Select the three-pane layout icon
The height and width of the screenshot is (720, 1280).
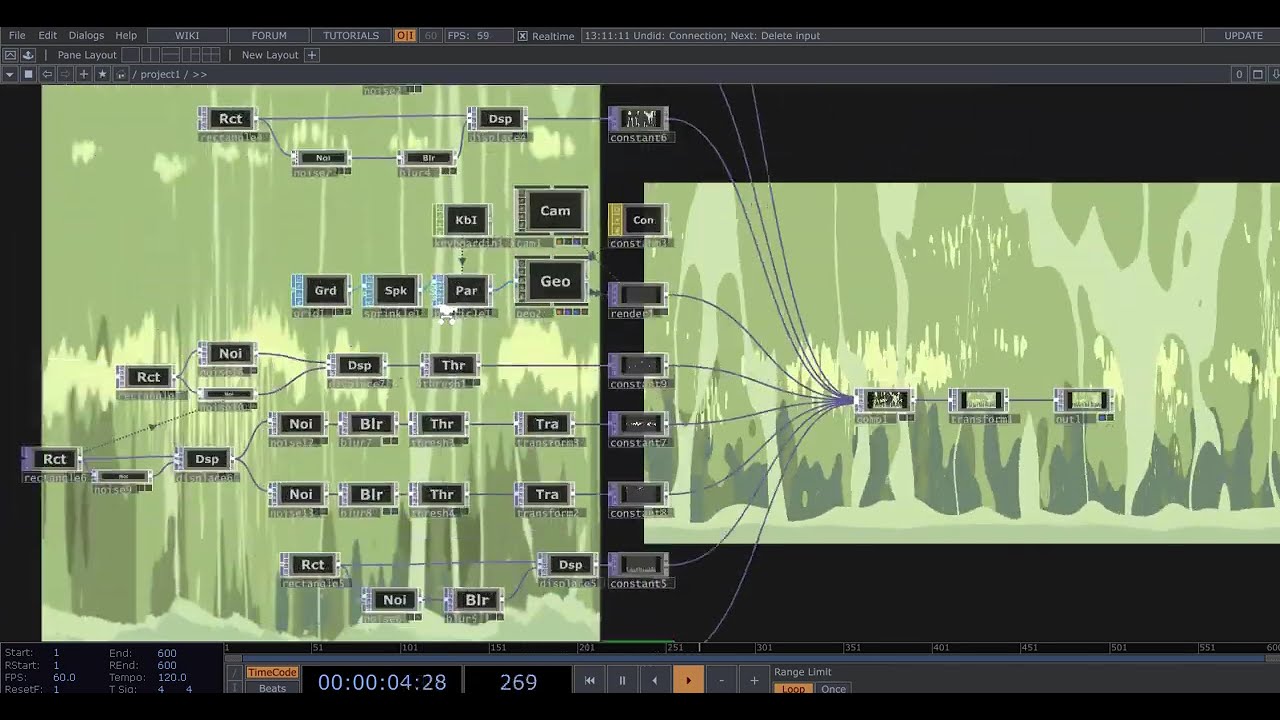click(191, 55)
